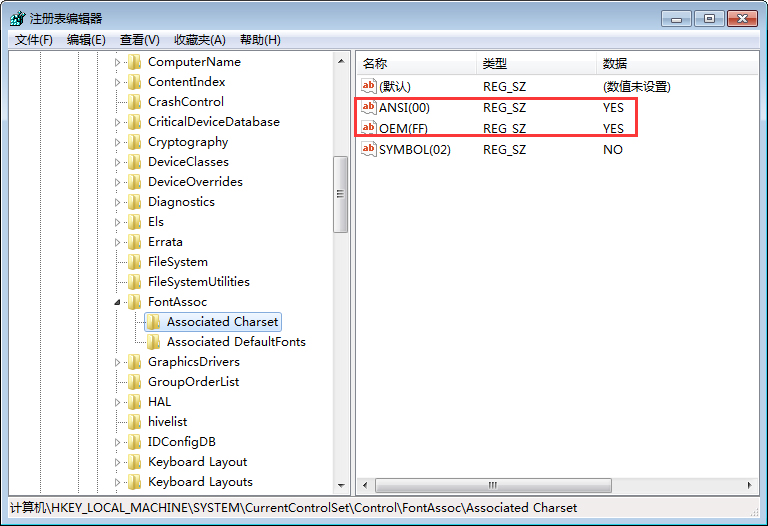Collapse the FontAssoc tree node
The width and height of the screenshot is (768, 526).
pos(117,302)
